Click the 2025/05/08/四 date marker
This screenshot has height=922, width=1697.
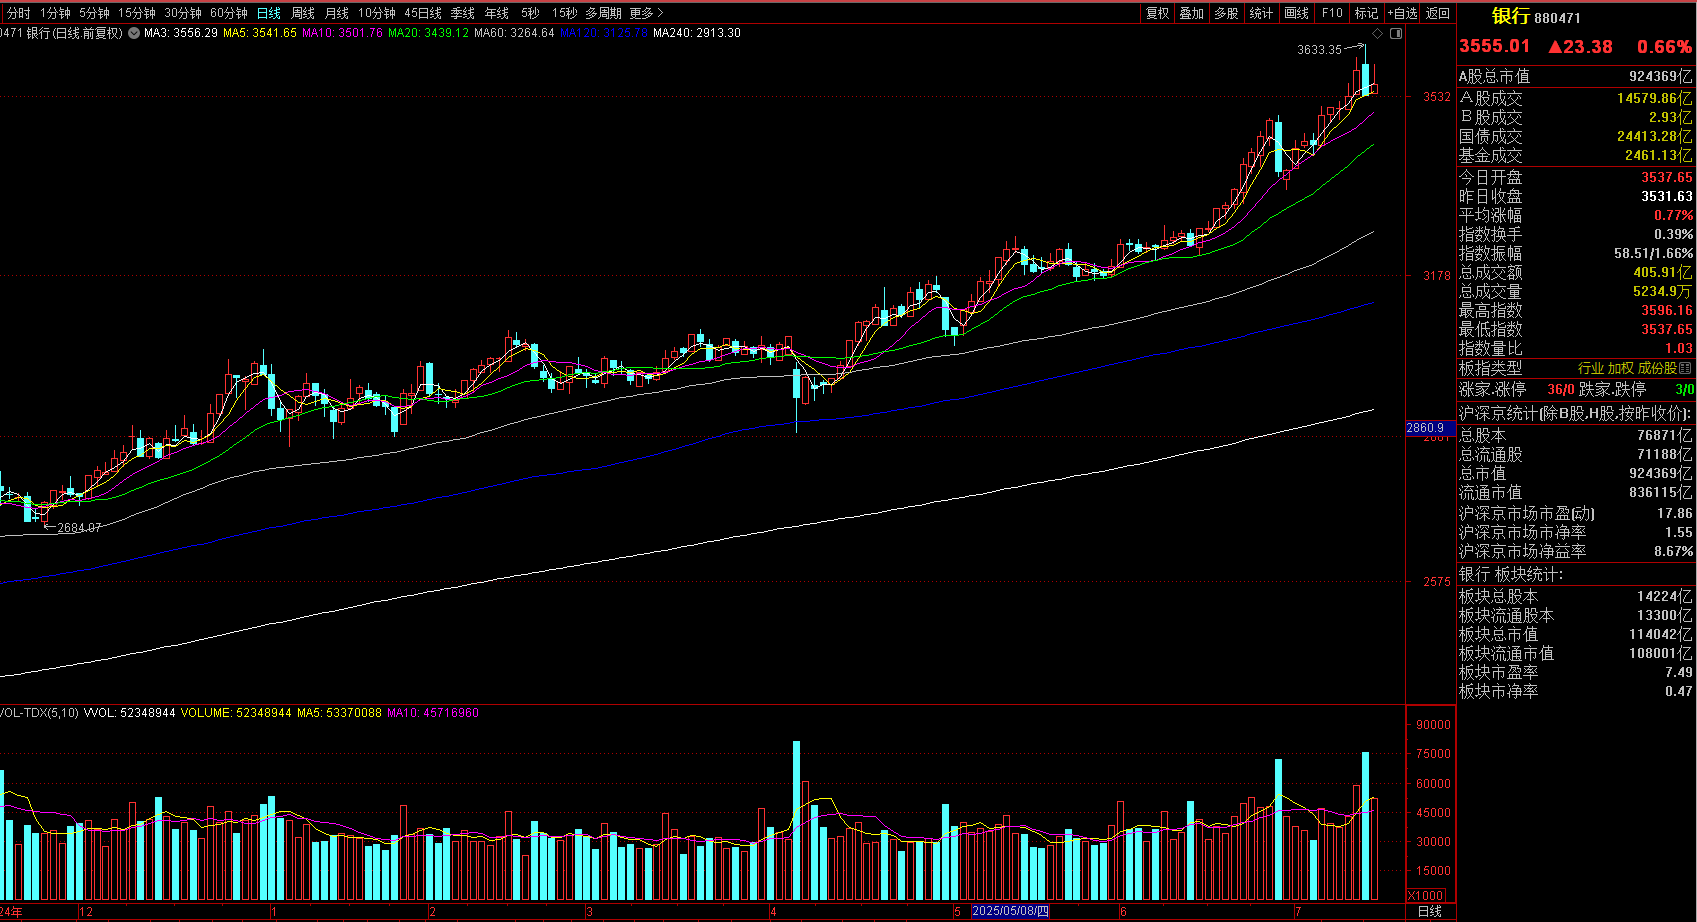tap(1010, 911)
